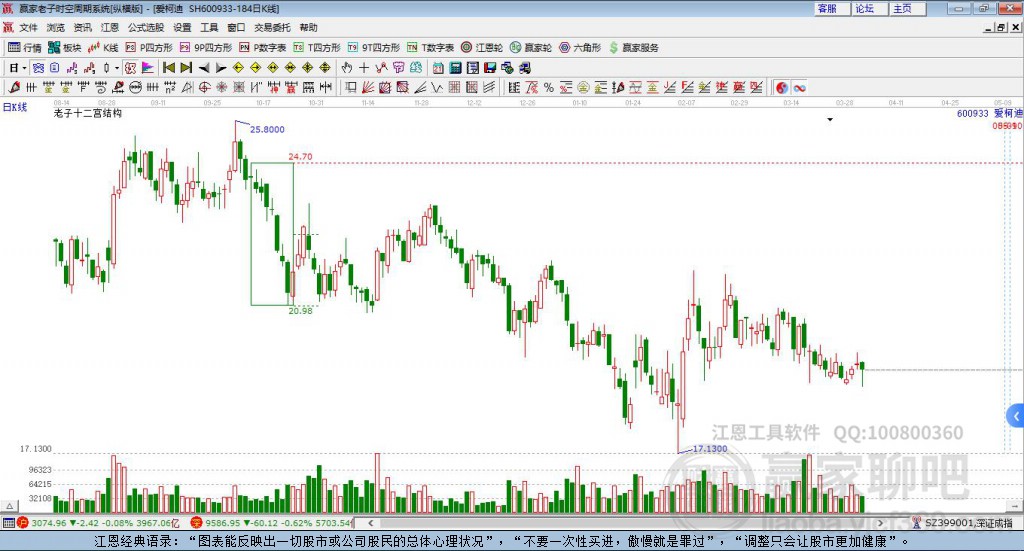This screenshot has width=1024, height=551.
Task: Click the 深 index 9586.95 status entry
Action: pyautogui.click(x=272, y=523)
